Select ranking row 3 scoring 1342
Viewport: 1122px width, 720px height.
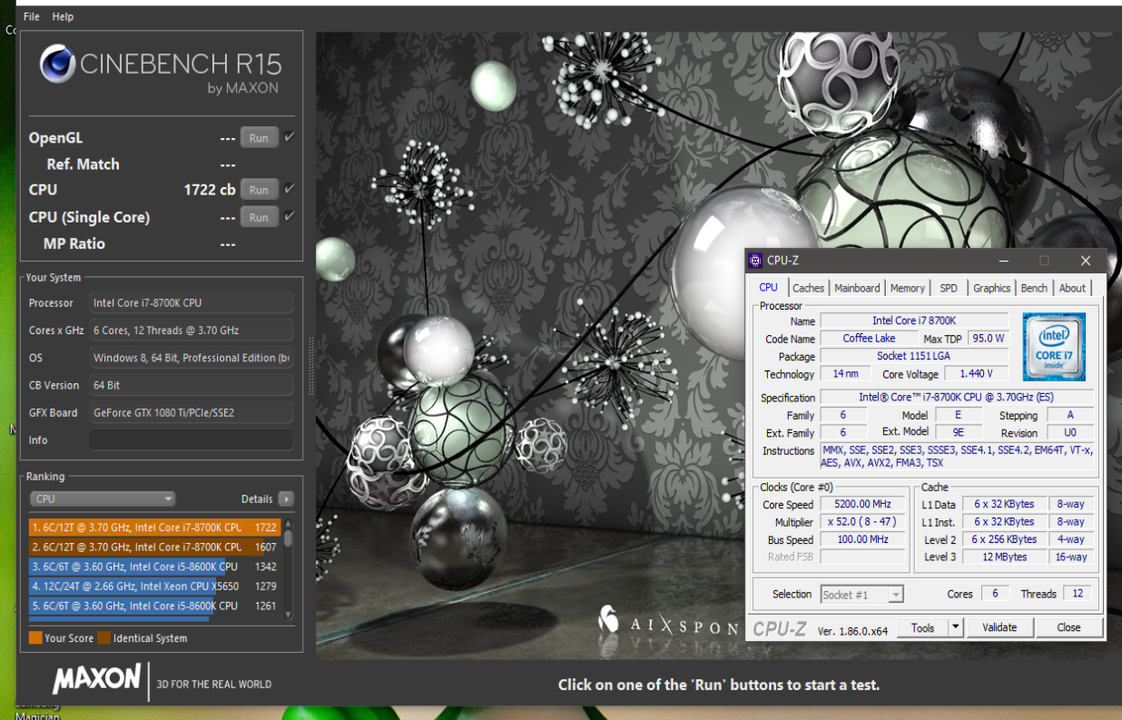[x=155, y=566]
